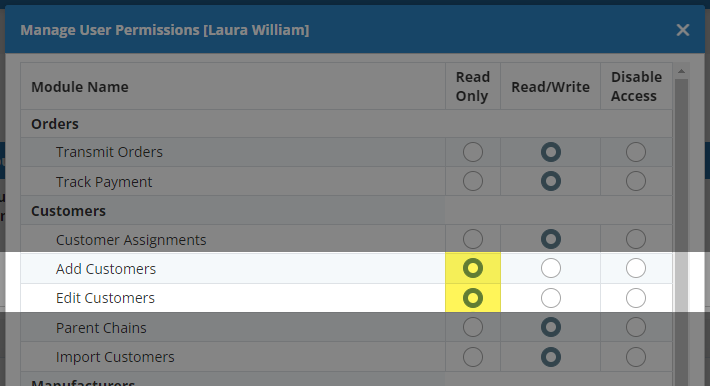Set Transmit Orders to Read Only
Screen dimensions: 710x386
pyautogui.click(x=473, y=152)
